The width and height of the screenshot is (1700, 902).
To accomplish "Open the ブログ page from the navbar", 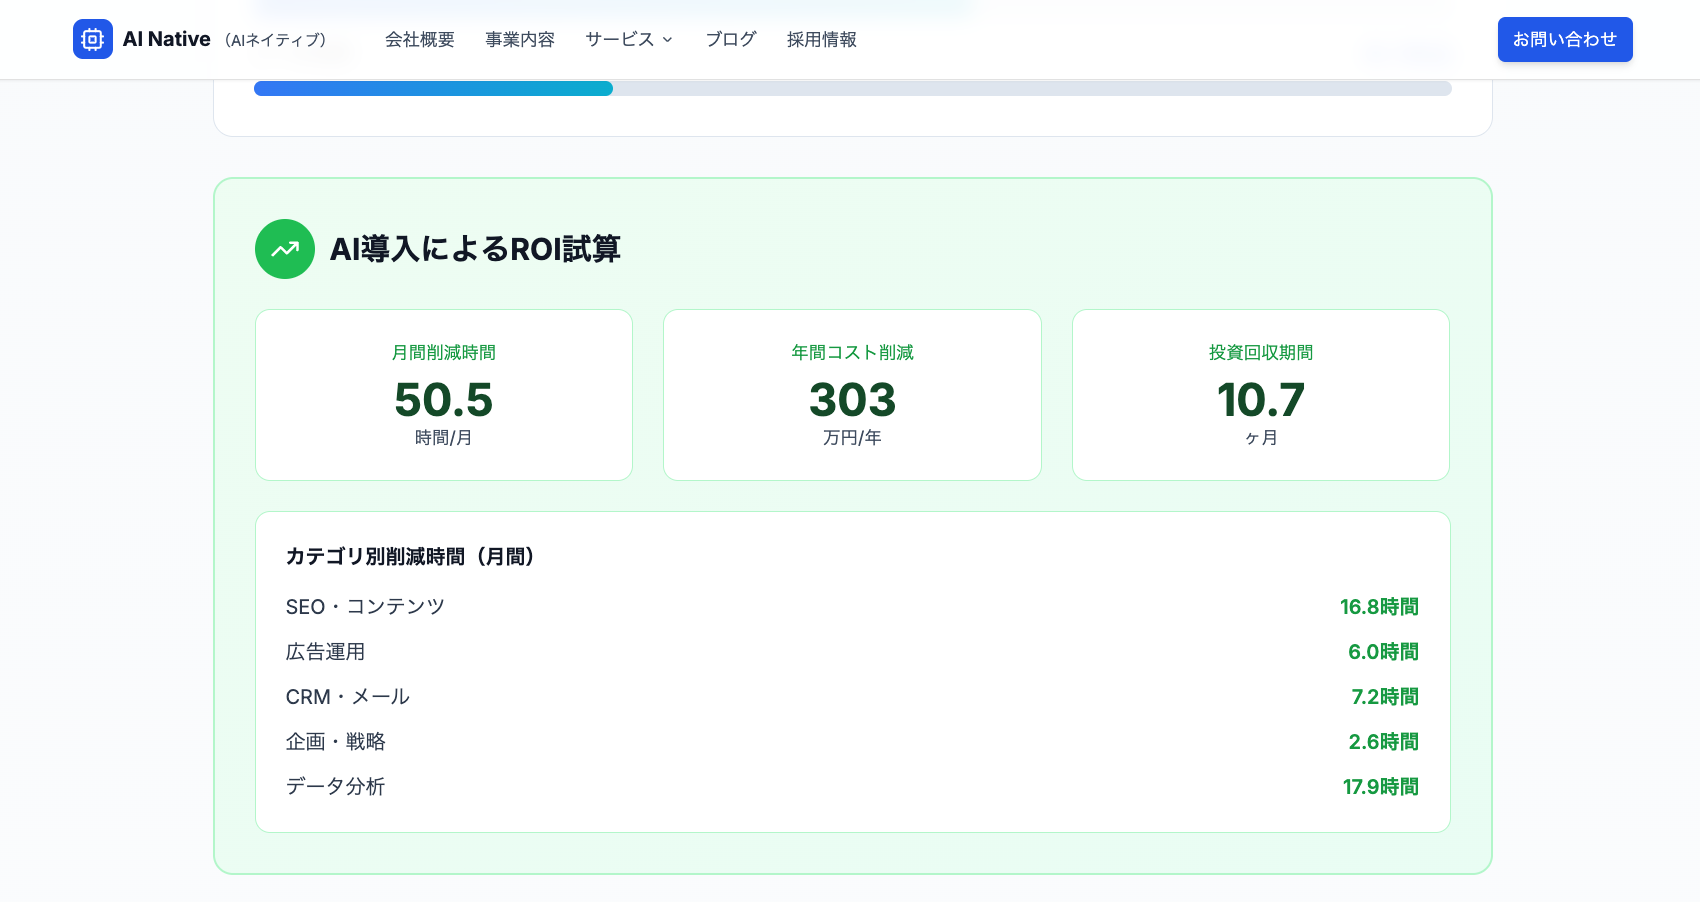I will tap(730, 40).
